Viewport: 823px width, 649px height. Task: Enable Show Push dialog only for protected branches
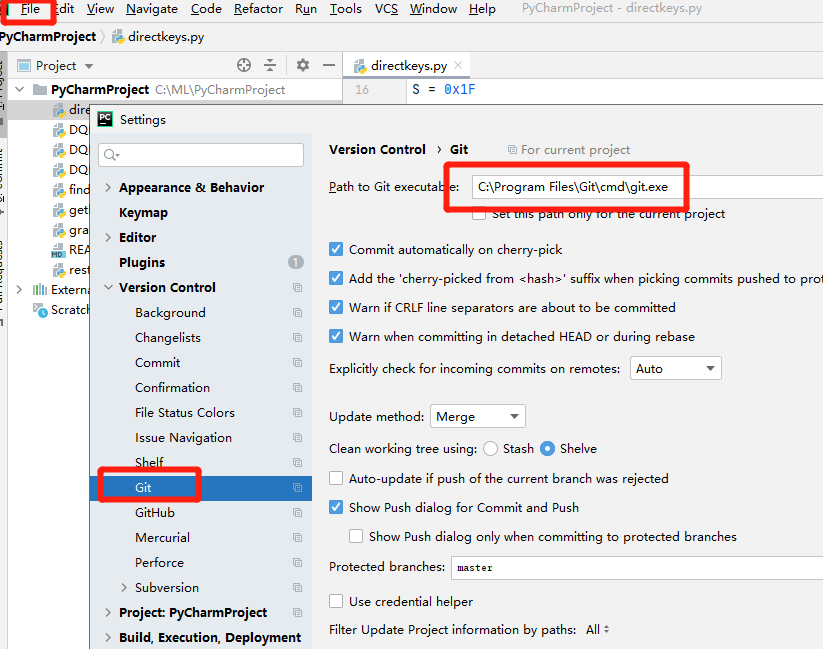coord(356,536)
